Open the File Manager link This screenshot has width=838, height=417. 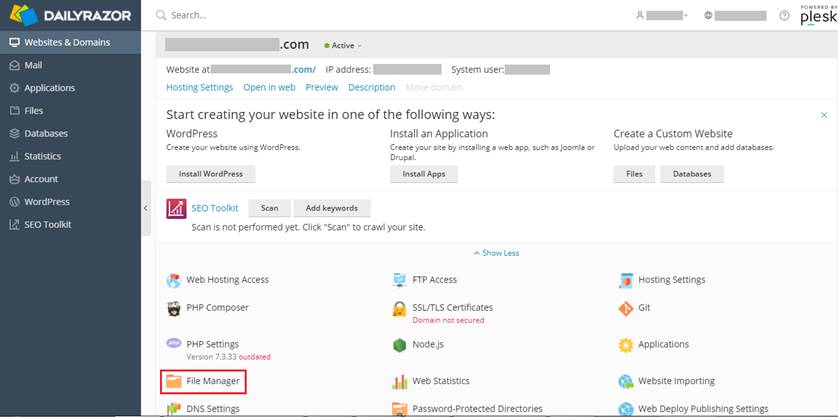tap(213, 381)
